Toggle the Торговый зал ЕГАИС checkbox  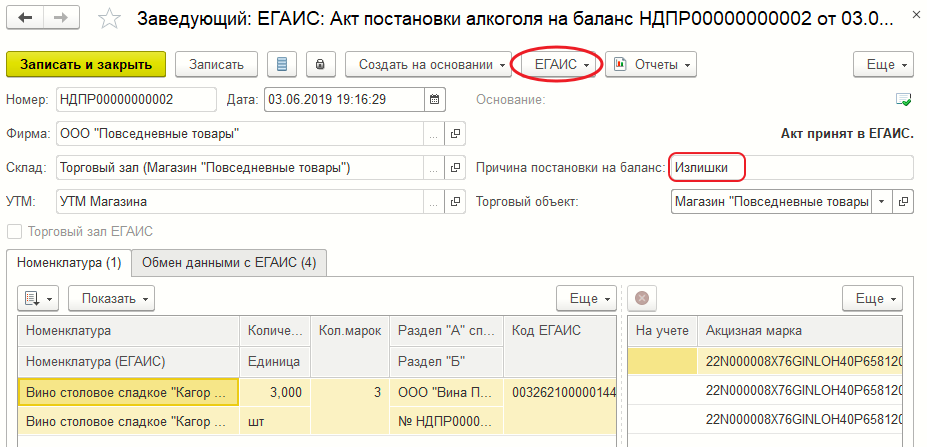click(14, 232)
